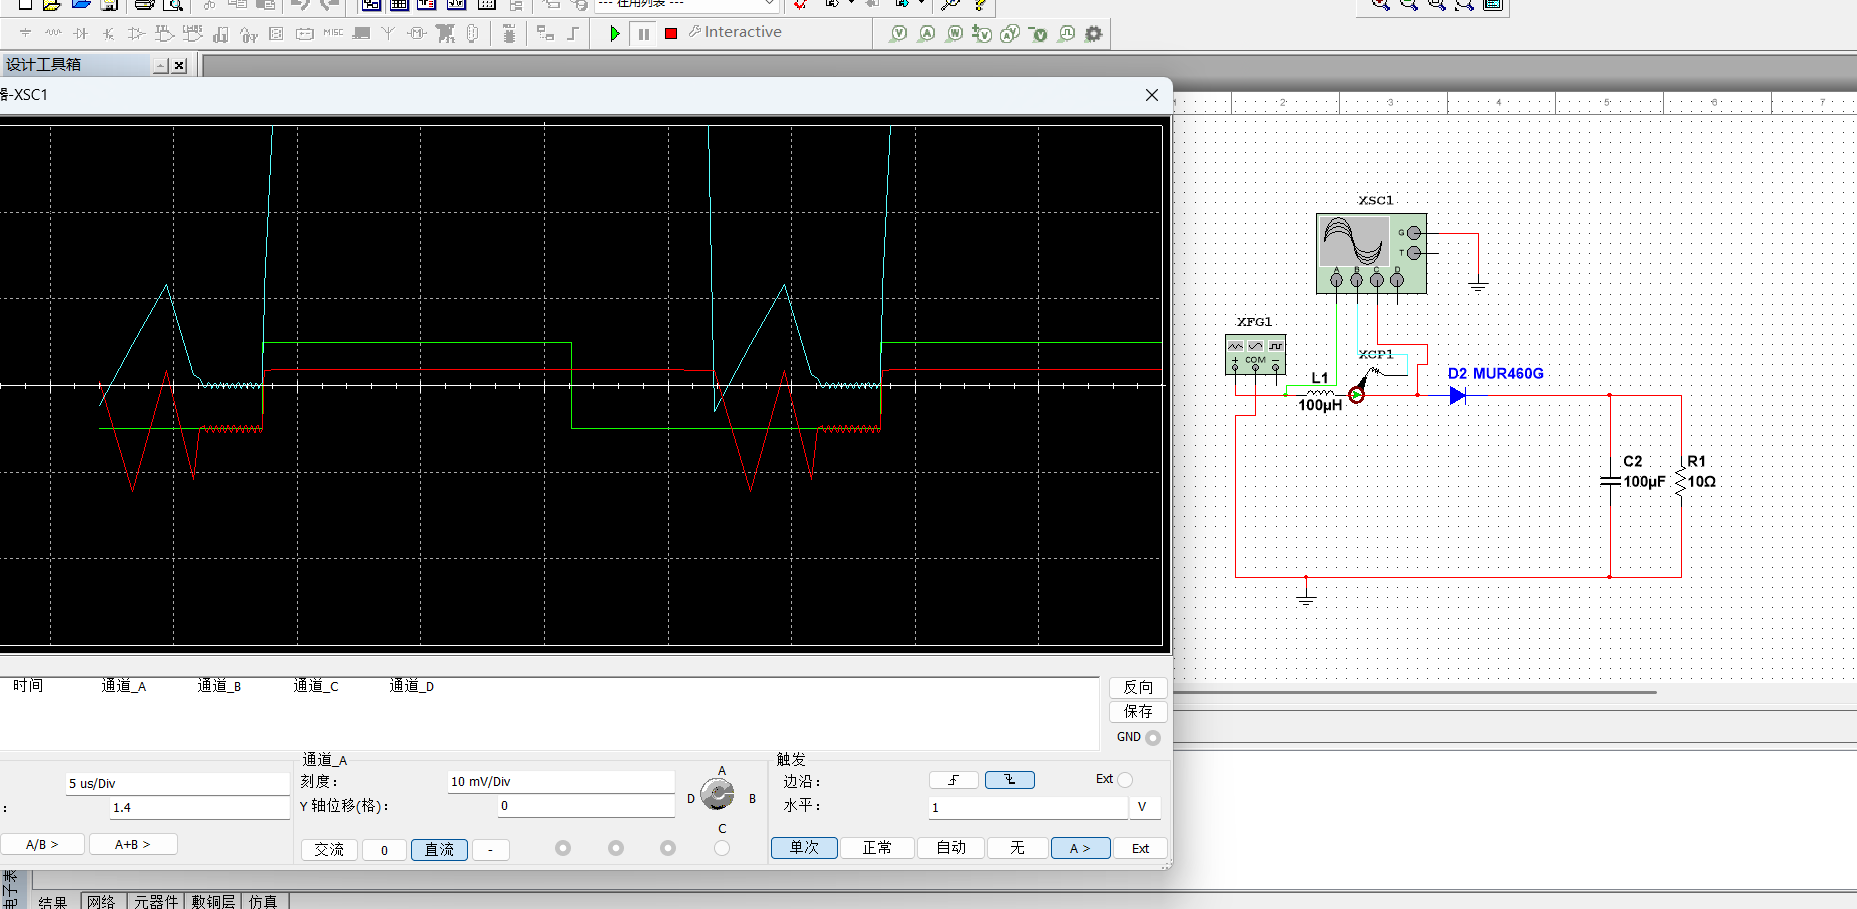The height and width of the screenshot is (909, 1857).
Task: Open the diode component group
Action: (x=80, y=33)
